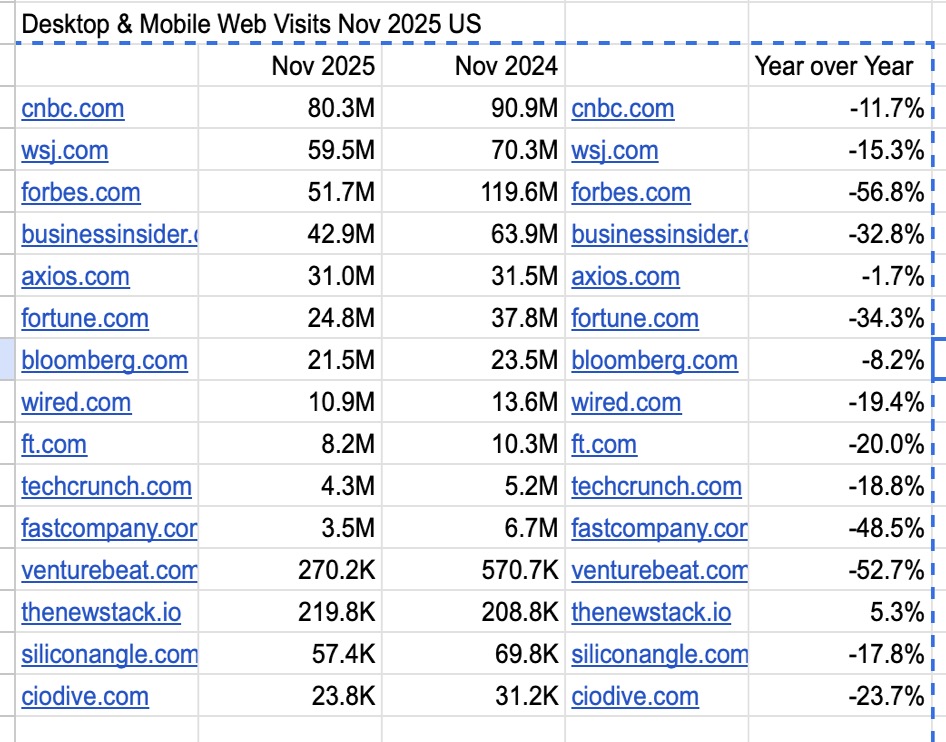Click the ciodive.com link left of 23.8K
The image size is (946, 742).
[x=85, y=697]
